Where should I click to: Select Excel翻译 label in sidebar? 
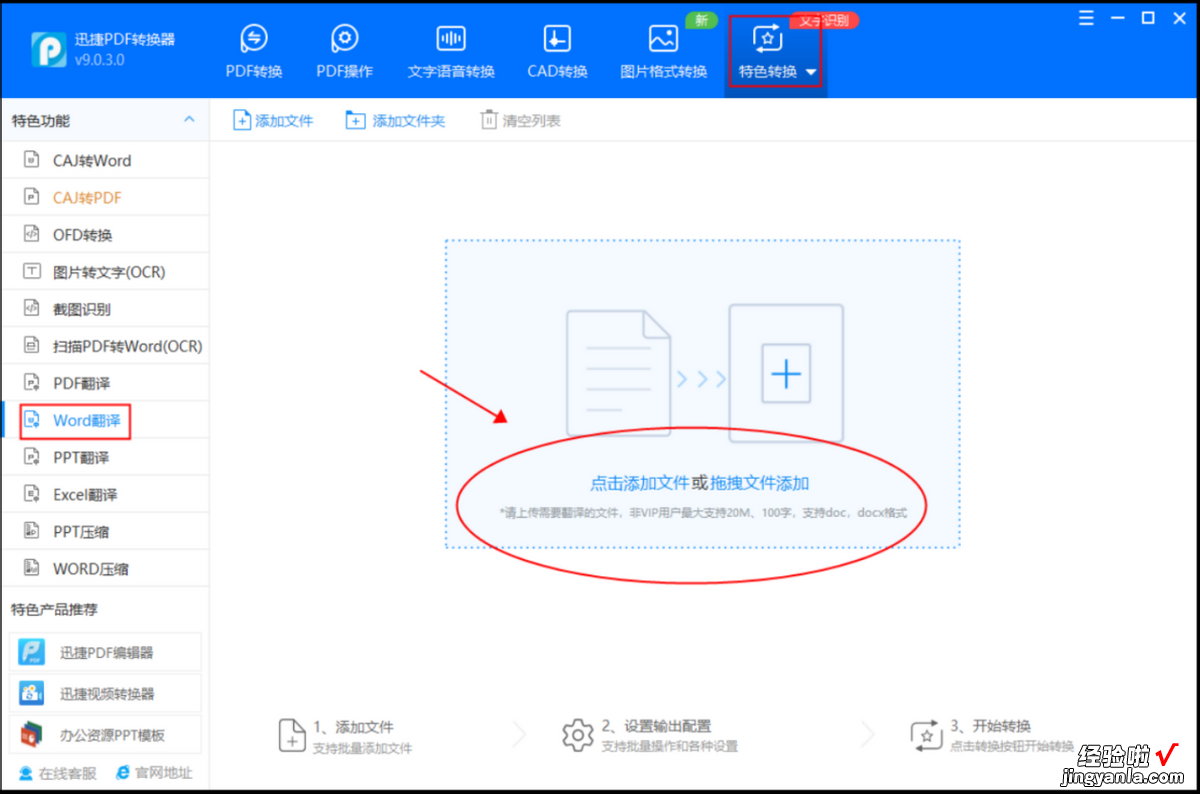click(85, 493)
